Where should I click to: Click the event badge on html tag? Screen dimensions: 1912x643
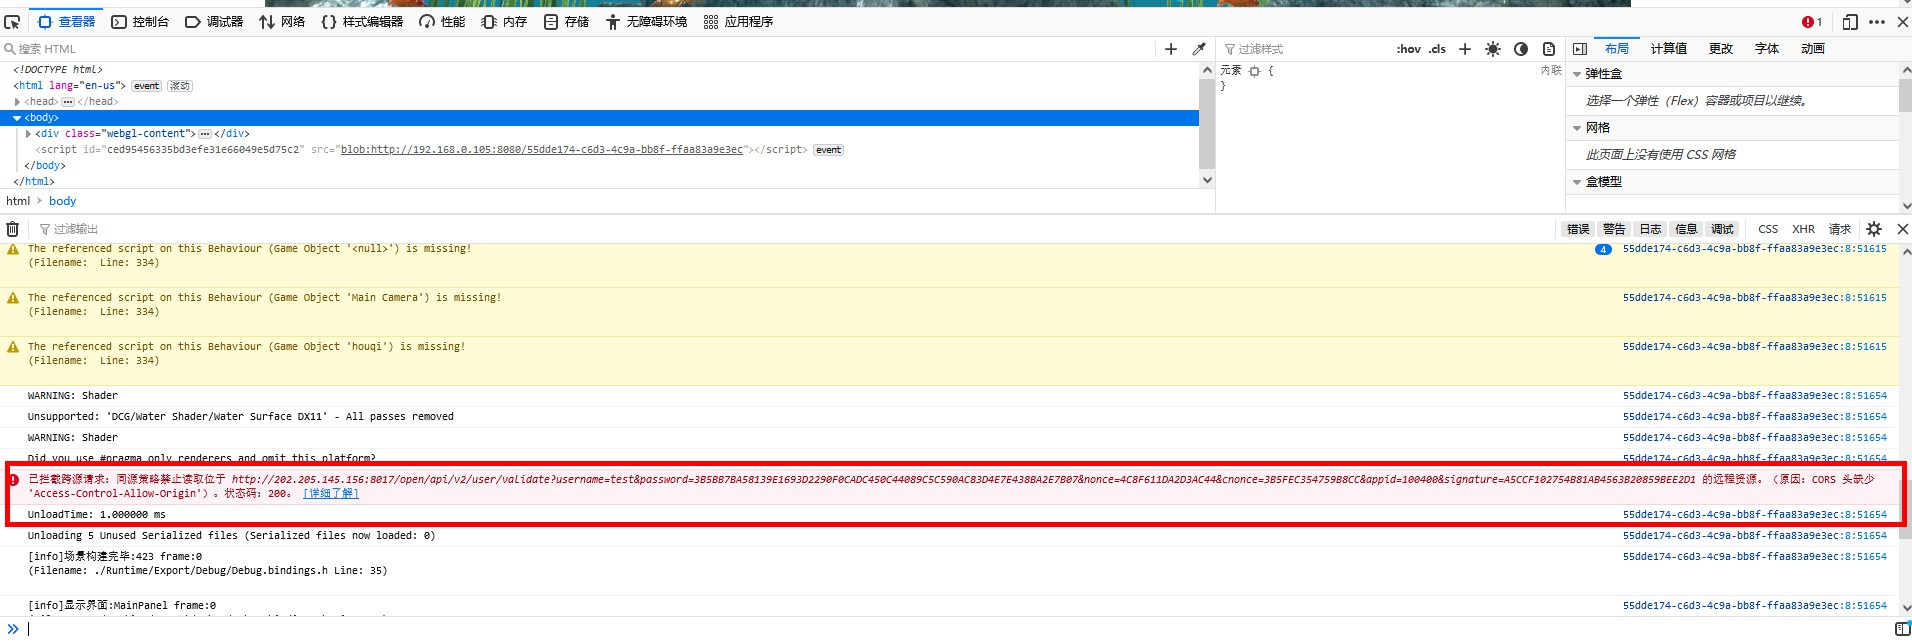tap(147, 86)
